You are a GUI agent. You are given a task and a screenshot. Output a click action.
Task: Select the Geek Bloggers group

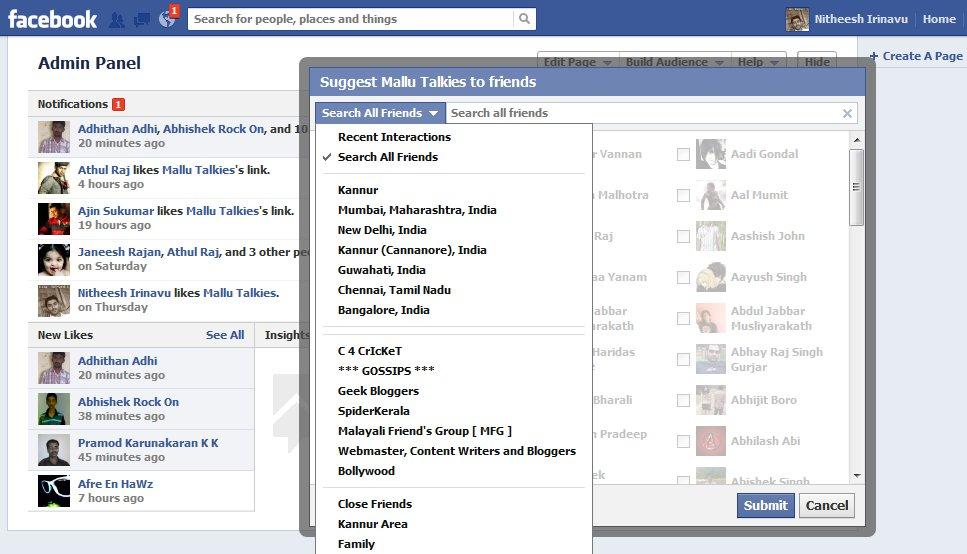pos(378,391)
